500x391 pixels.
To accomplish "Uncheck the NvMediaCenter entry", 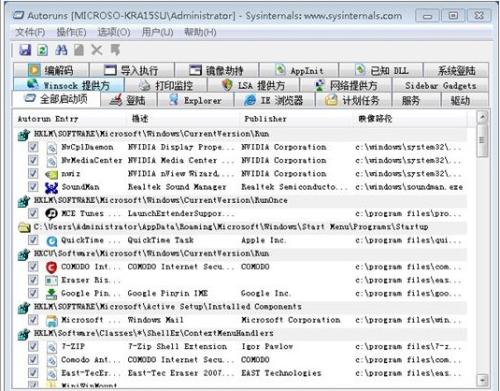I will (33, 160).
